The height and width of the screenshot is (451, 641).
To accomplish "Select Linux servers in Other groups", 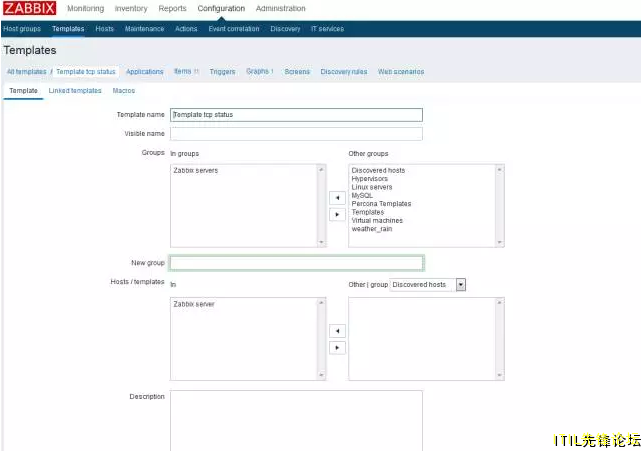I will click(x=372, y=187).
